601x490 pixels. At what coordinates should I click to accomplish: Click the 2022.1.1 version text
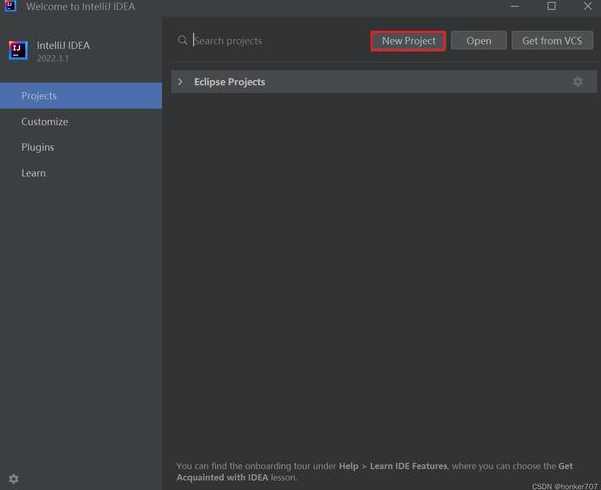pyautogui.click(x=53, y=59)
